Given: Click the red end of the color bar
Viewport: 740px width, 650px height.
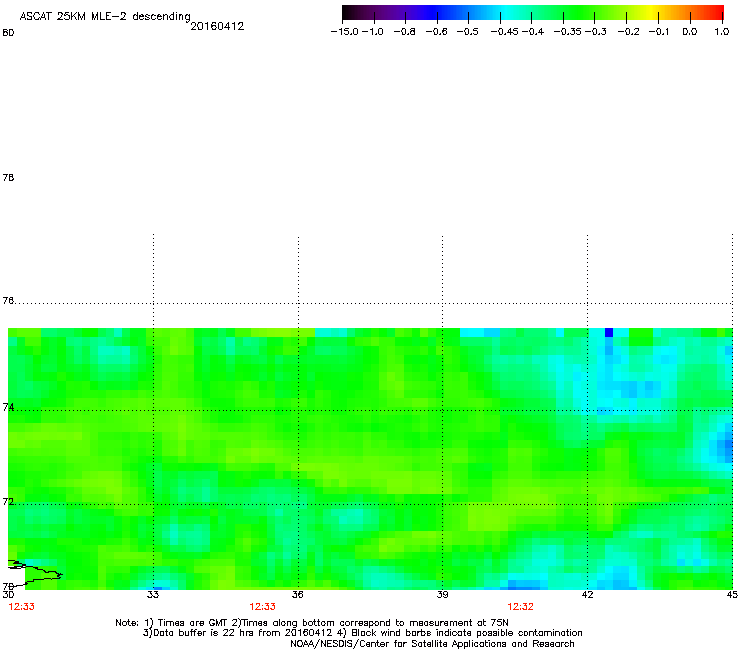Looking at the screenshot, I should 718,12.
